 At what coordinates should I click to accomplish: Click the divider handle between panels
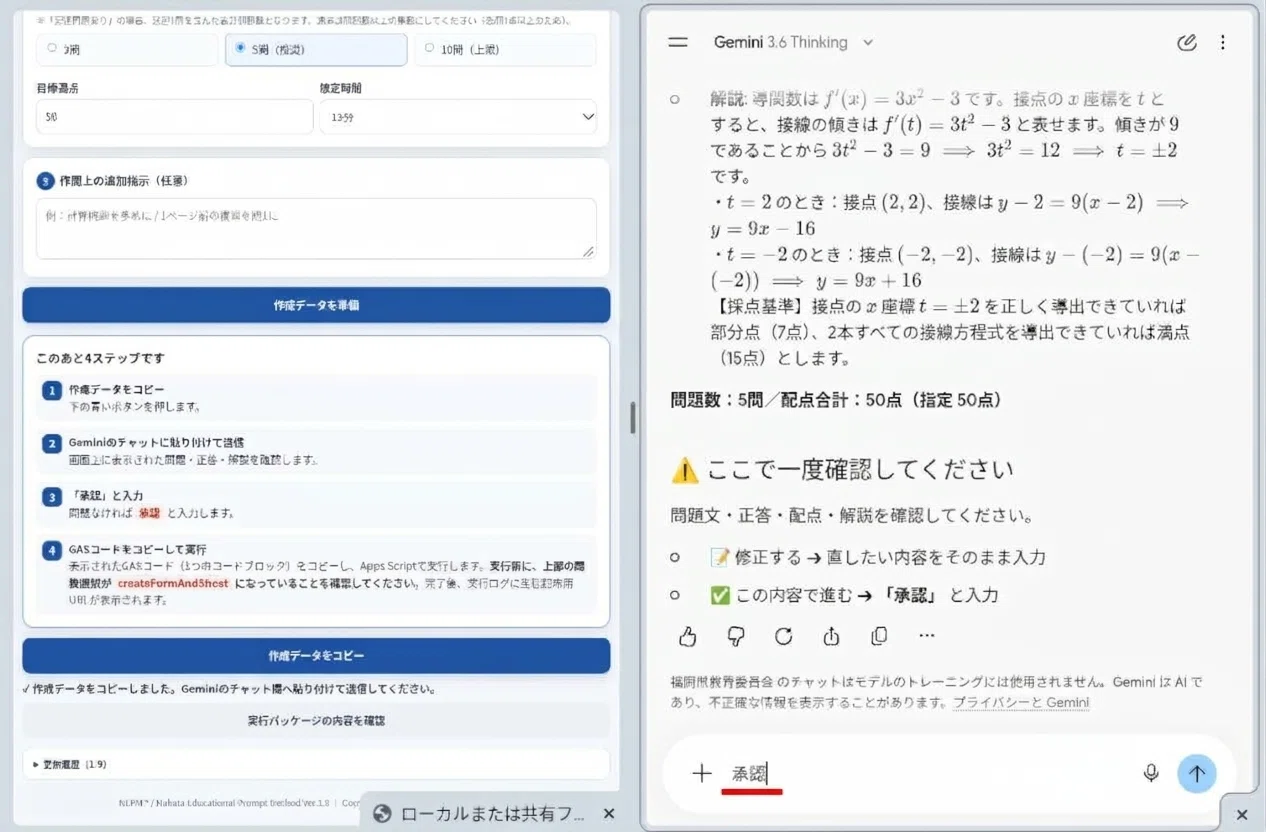[633, 417]
